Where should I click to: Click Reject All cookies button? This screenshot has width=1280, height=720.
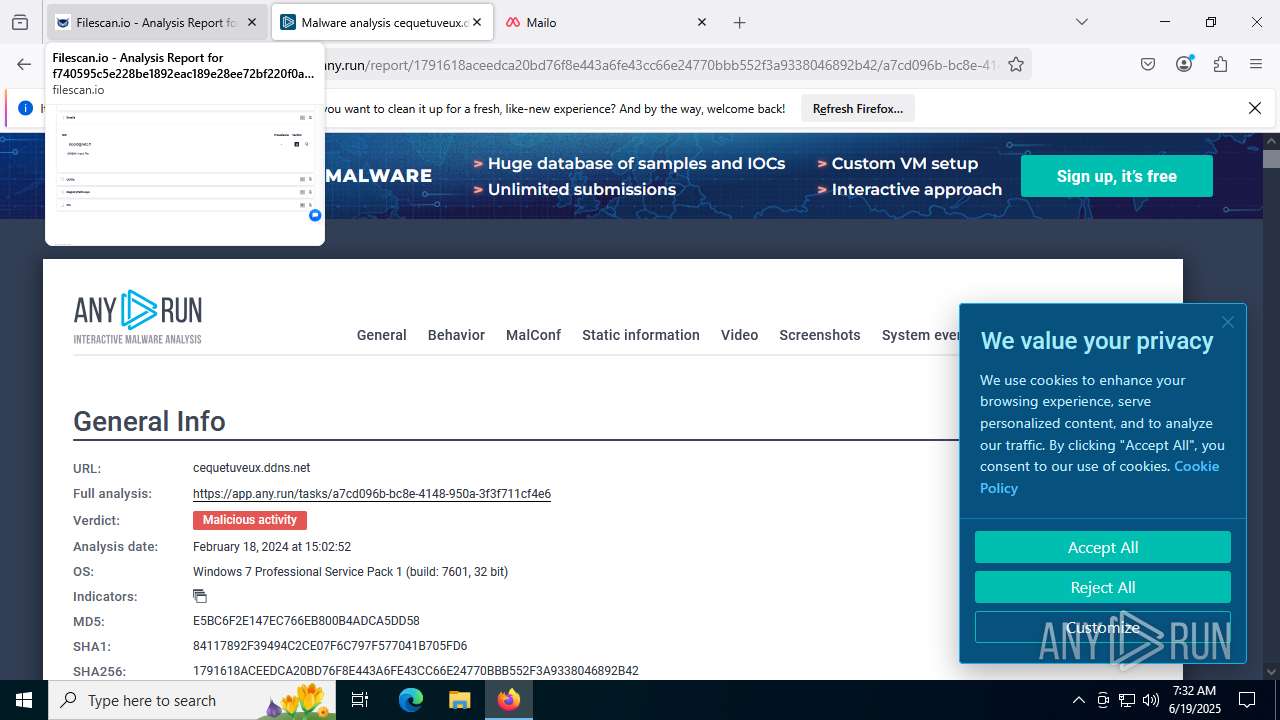coord(1103,587)
